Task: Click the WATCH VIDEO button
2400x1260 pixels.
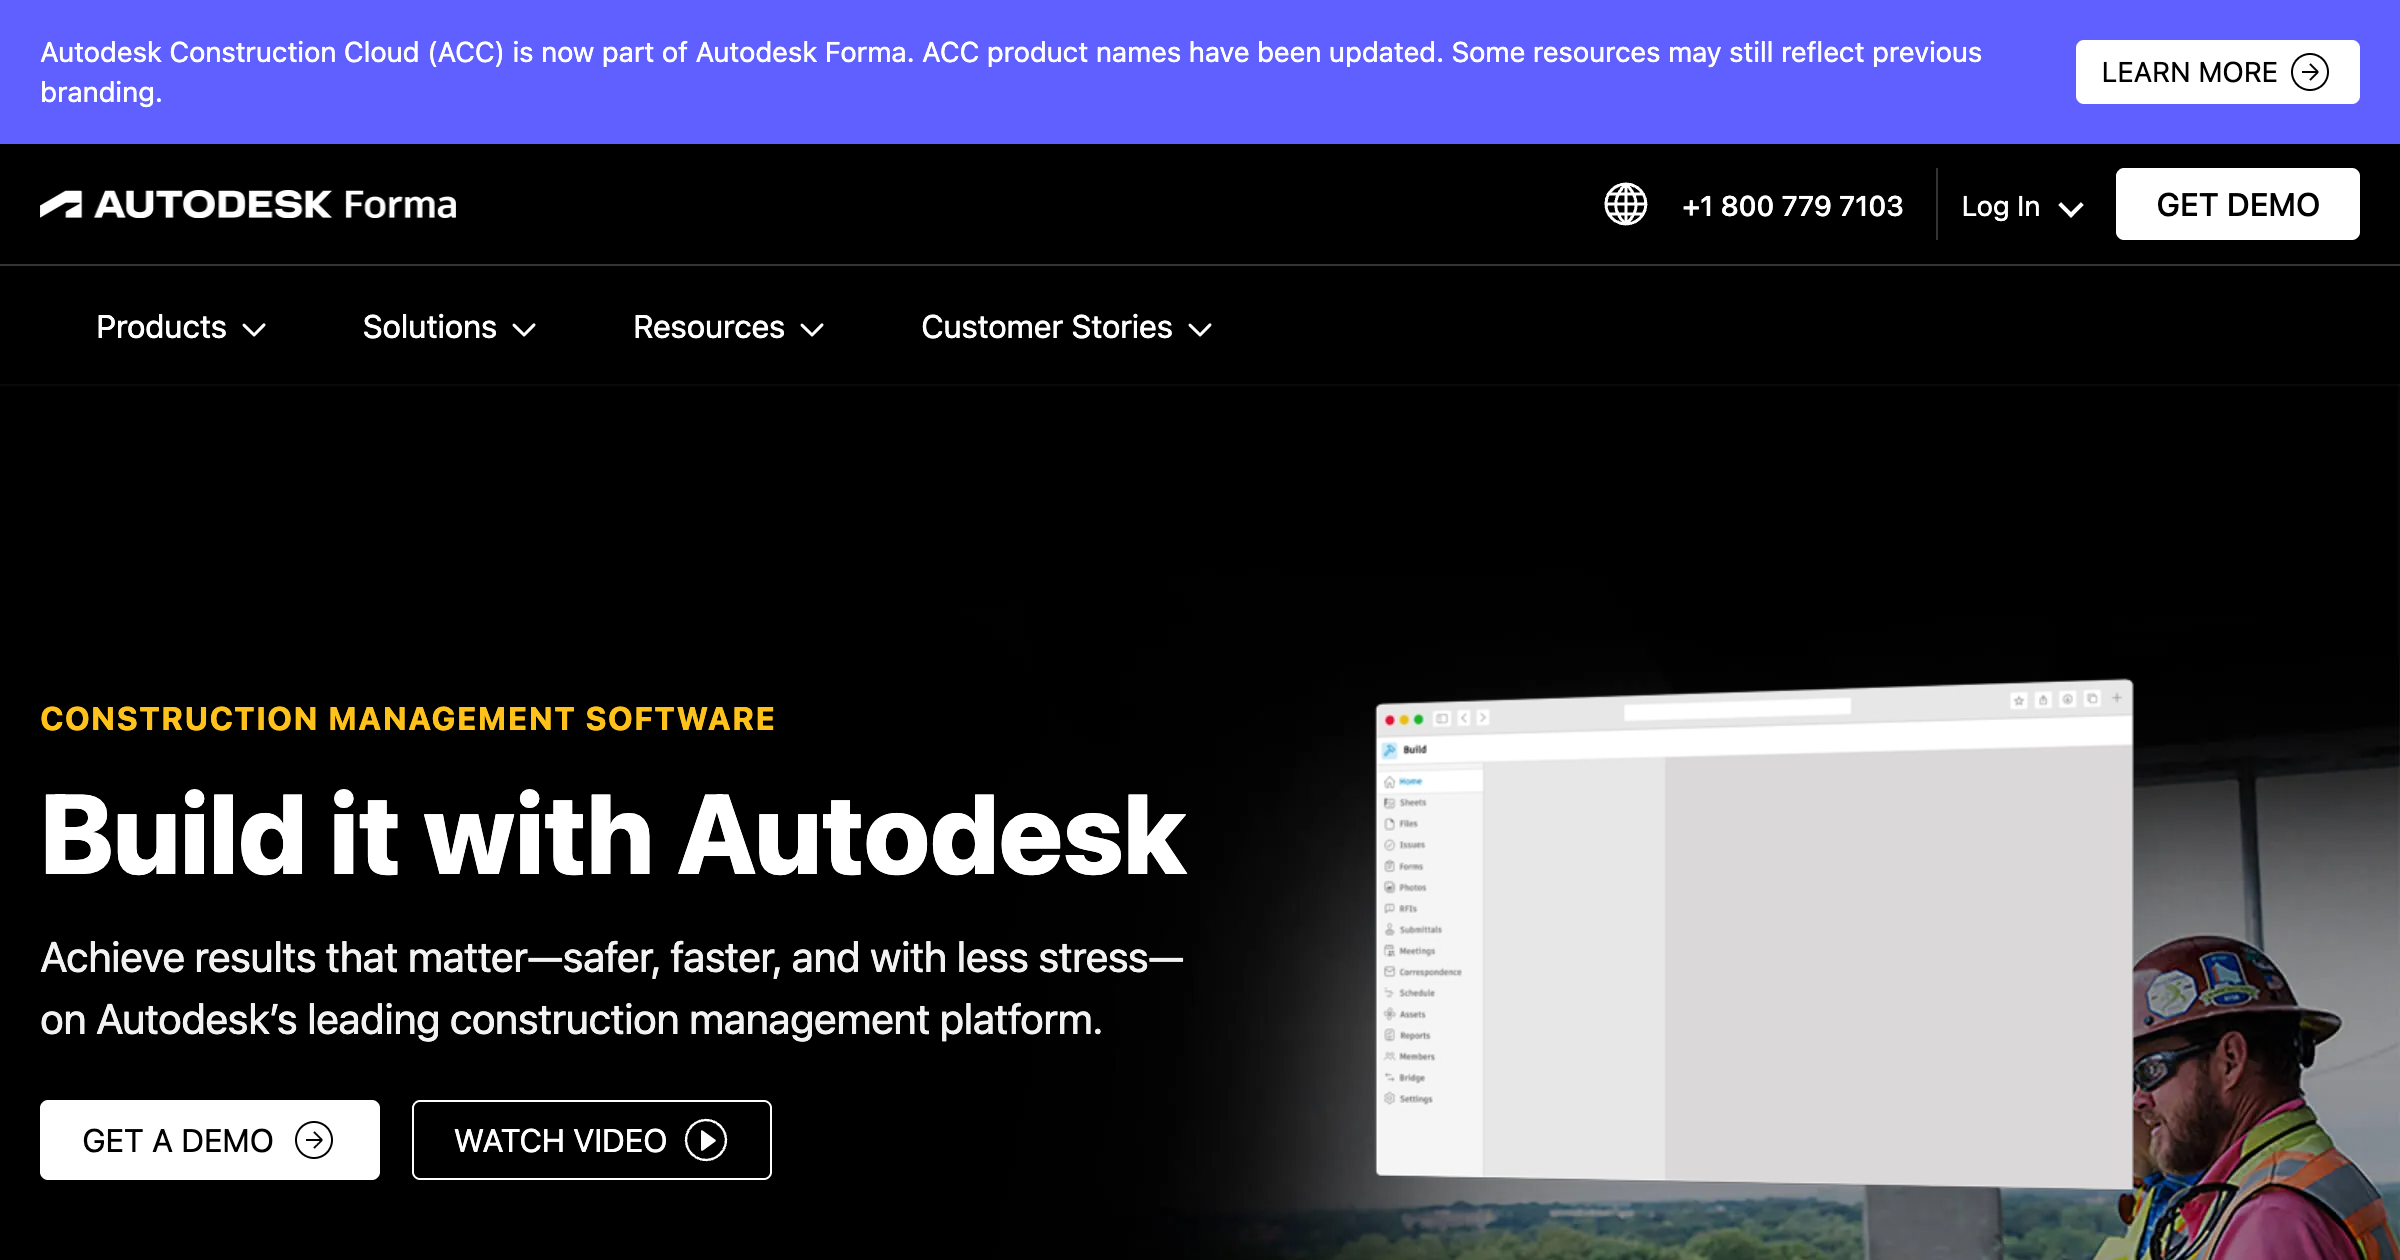Action: click(x=592, y=1140)
